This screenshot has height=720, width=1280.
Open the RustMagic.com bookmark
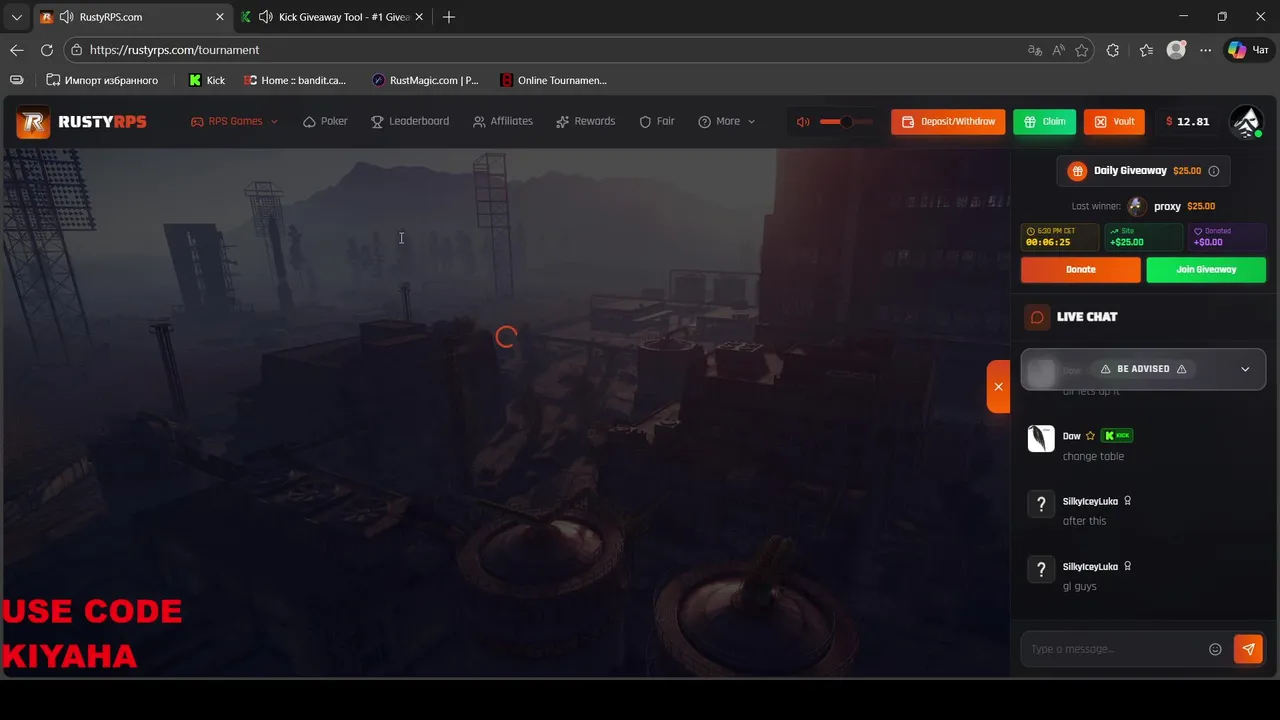click(425, 80)
